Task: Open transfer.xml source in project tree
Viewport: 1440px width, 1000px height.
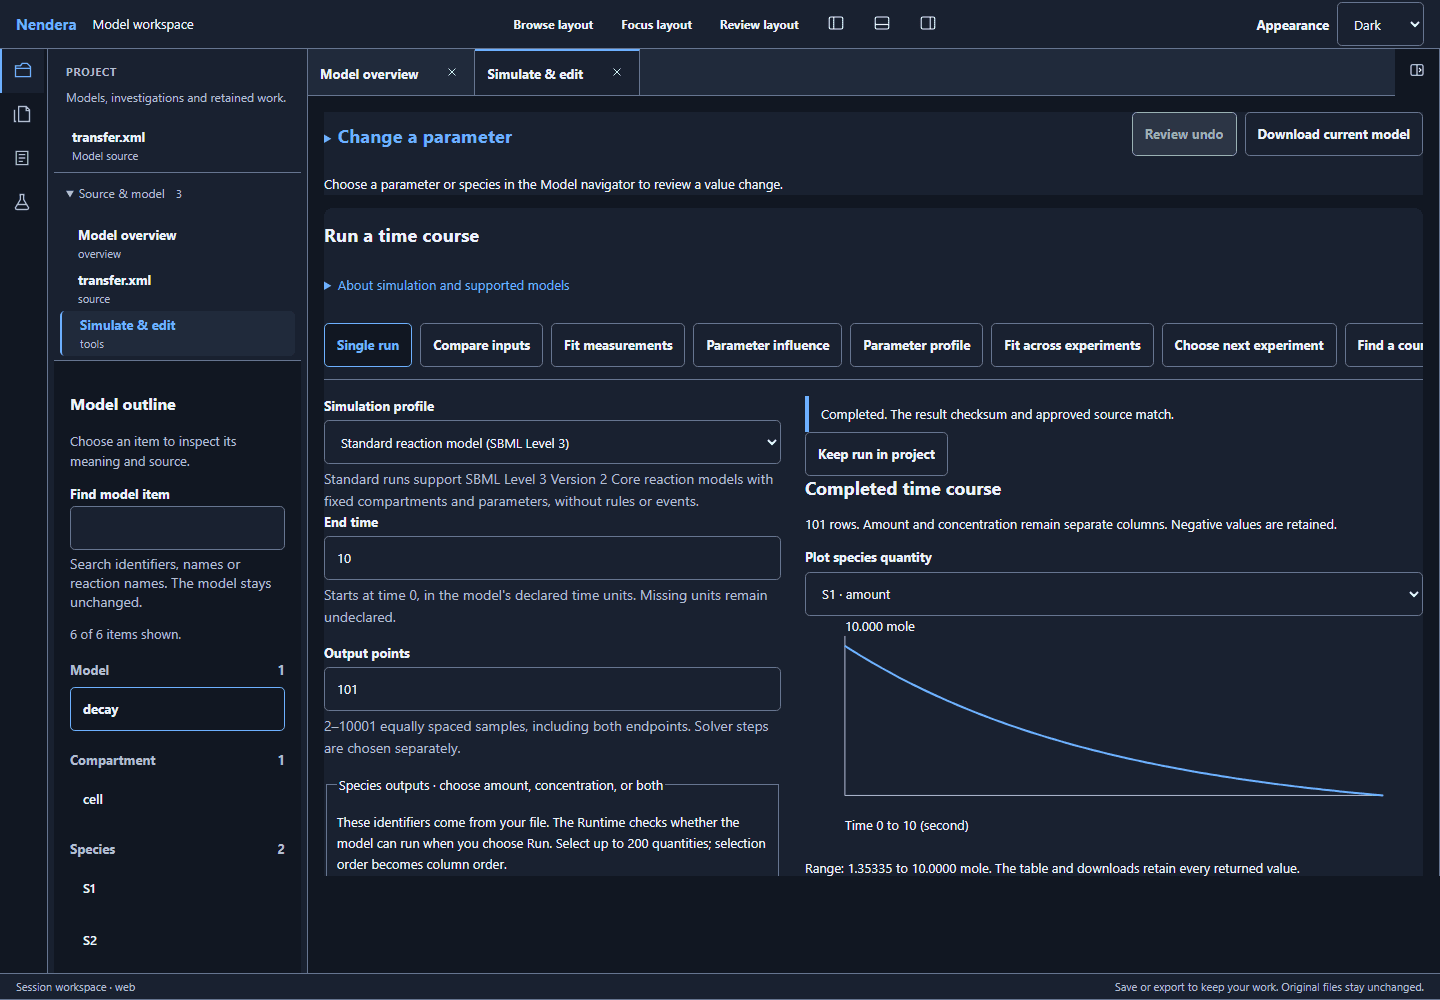Action: (x=178, y=289)
